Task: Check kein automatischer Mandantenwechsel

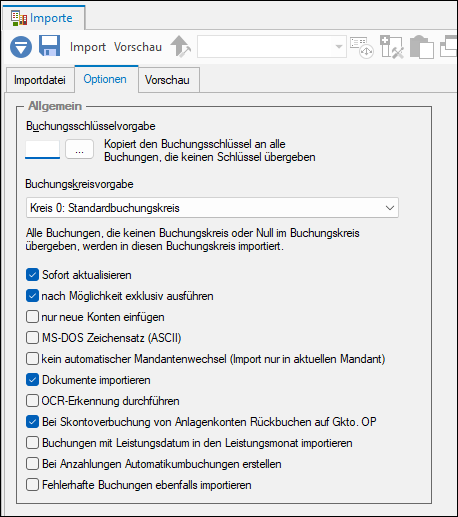Action: (32, 359)
